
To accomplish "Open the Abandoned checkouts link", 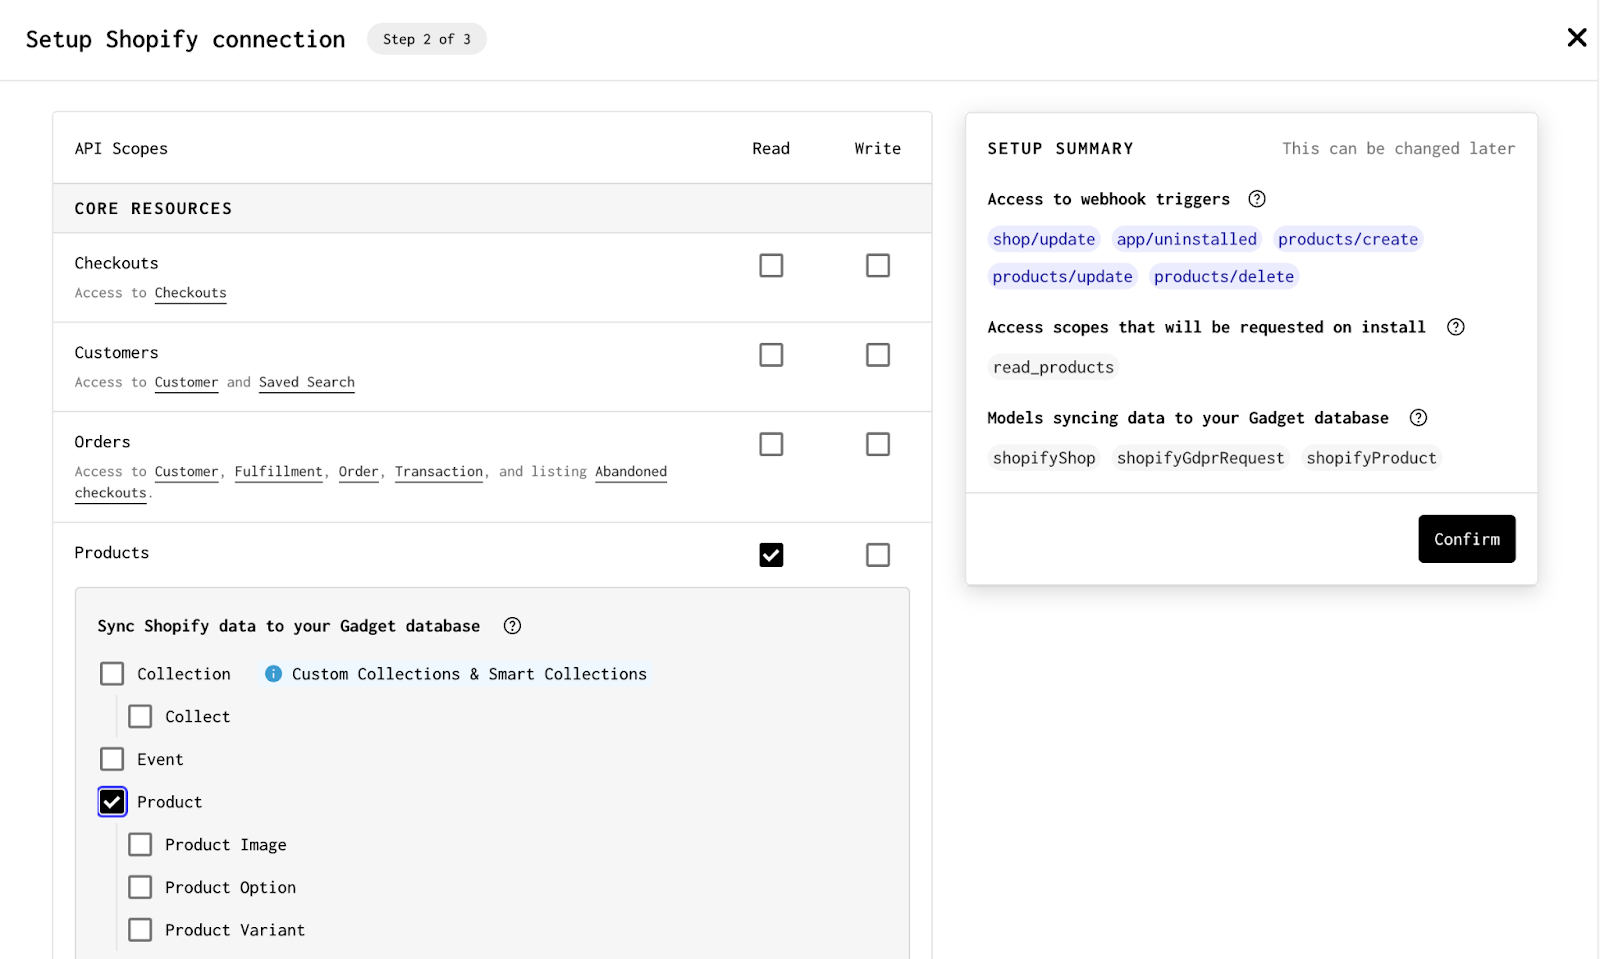I will (630, 472).
